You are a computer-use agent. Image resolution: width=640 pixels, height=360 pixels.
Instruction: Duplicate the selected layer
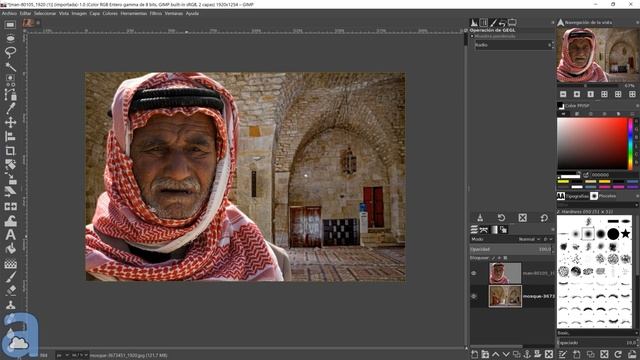[517, 354]
